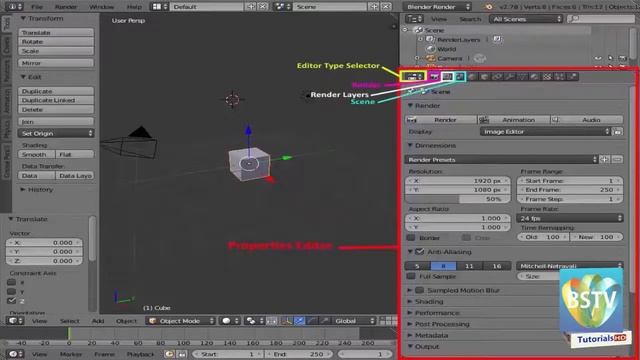Delete the current screen layout
Viewport: 640px width, 360px height.
tap(263, 7)
